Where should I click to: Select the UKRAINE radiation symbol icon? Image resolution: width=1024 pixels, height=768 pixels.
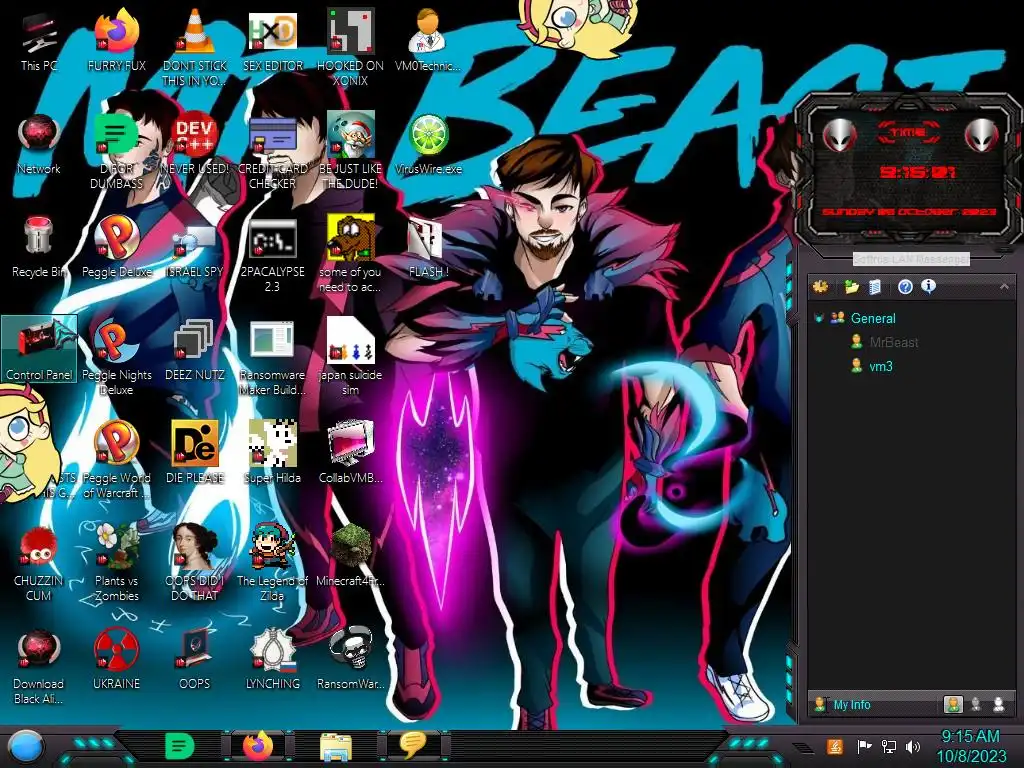point(116,658)
